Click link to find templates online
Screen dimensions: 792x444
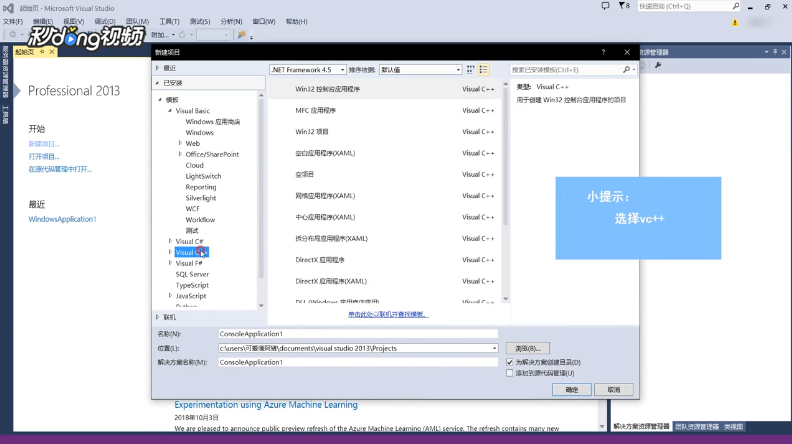(x=388, y=314)
